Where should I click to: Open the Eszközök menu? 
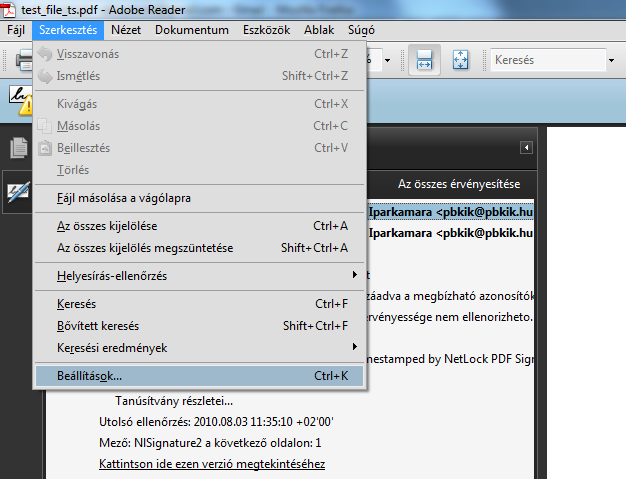(266, 30)
